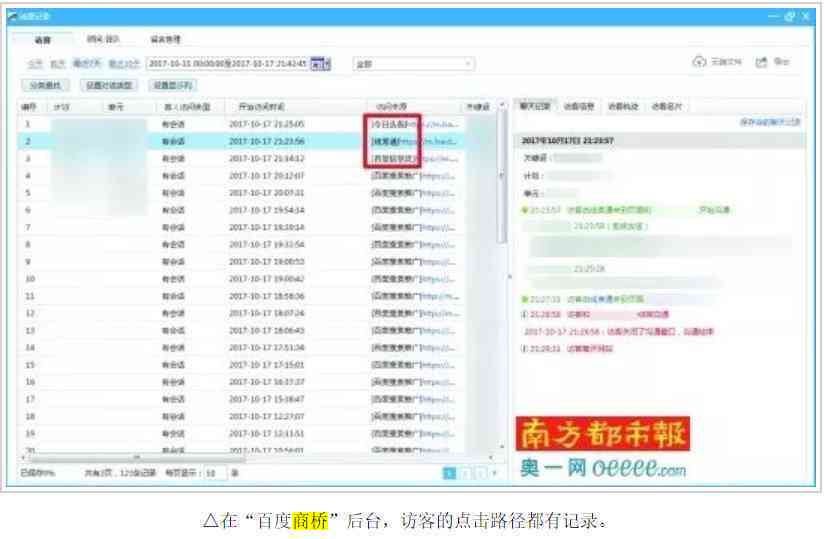The height and width of the screenshot is (539, 825).
Task: Select the highlighted record at 21:23:56
Action: (257, 141)
